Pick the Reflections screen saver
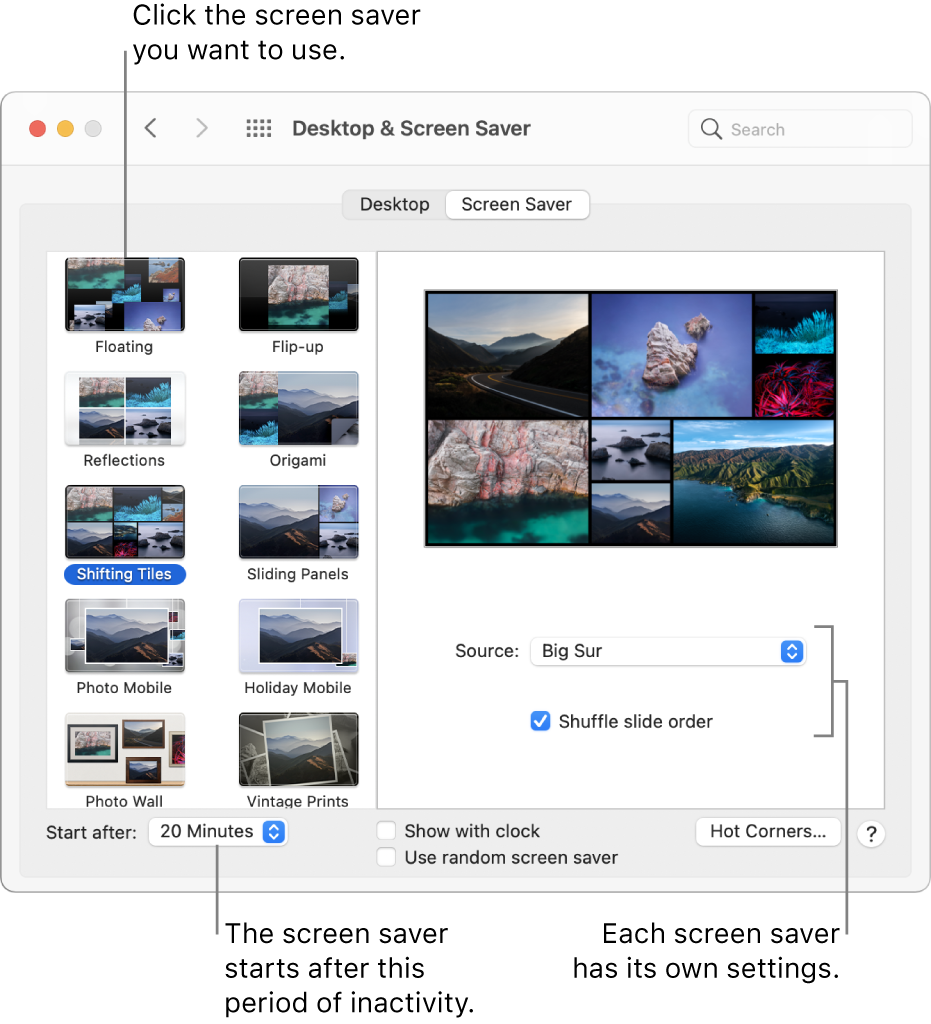Viewport: 931px width, 1024px height. click(124, 409)
